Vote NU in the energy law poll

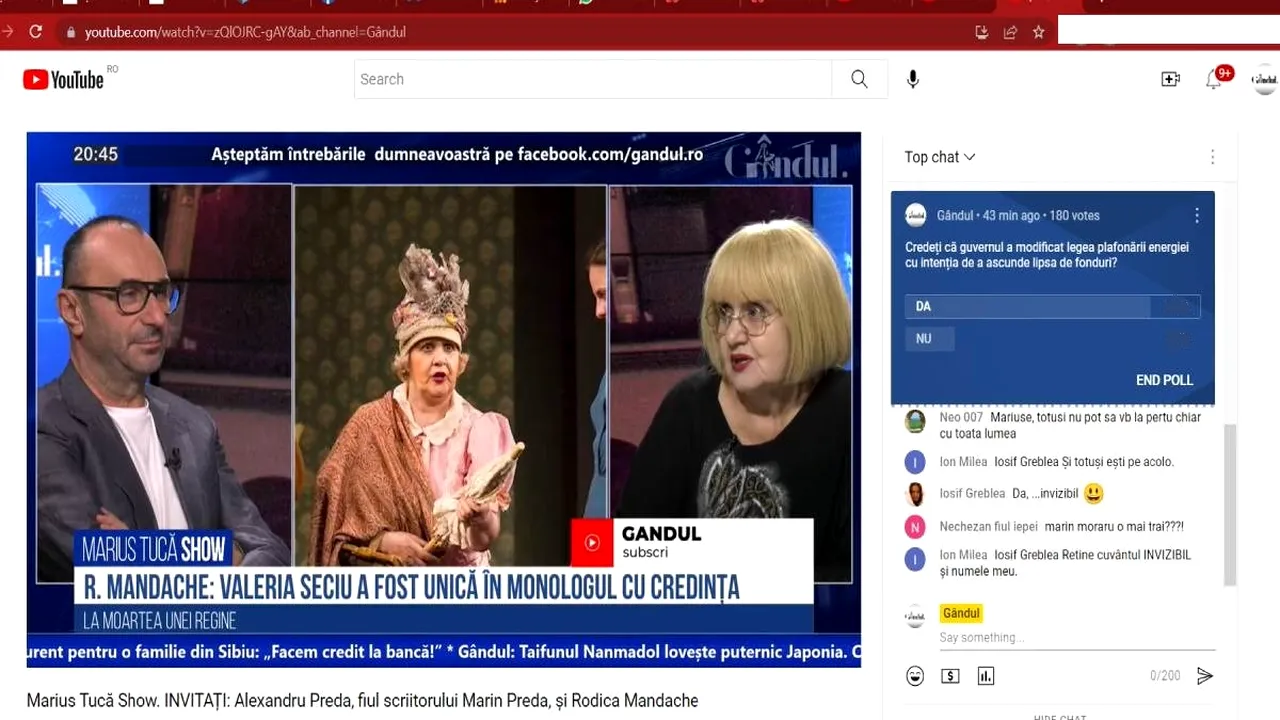tap(929, 338)
